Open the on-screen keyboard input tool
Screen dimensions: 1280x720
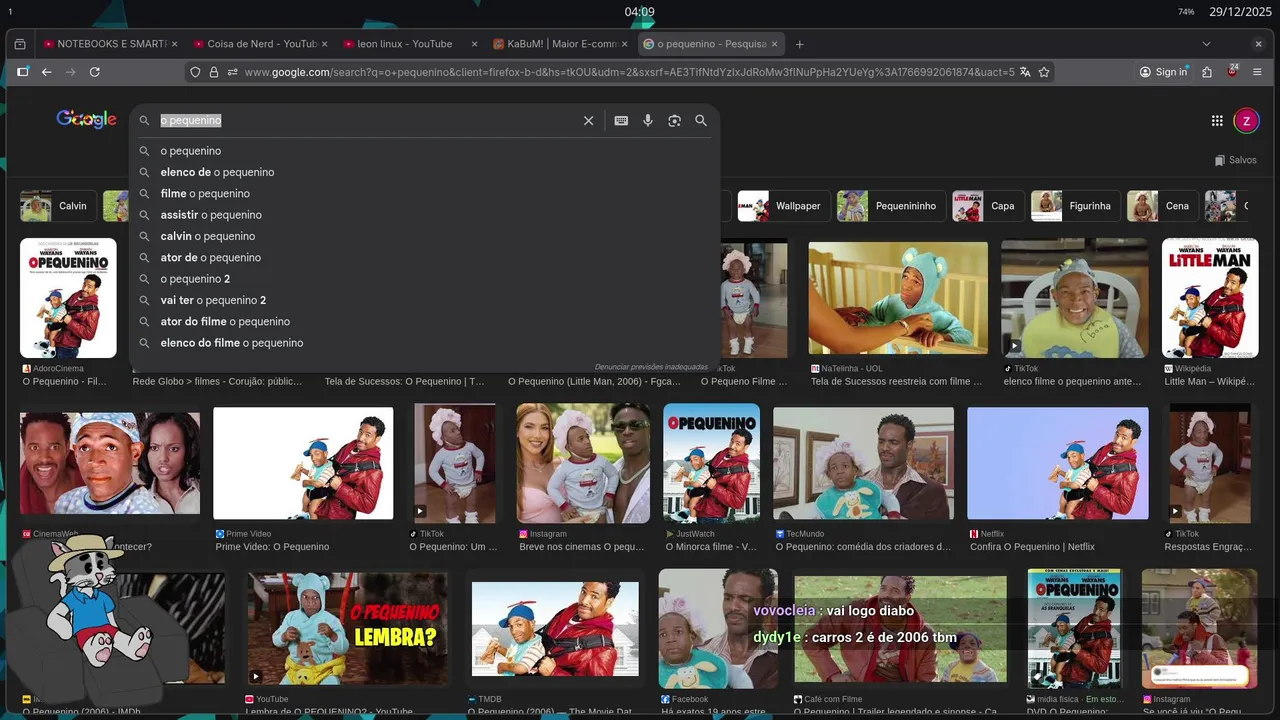coord(621,120)
